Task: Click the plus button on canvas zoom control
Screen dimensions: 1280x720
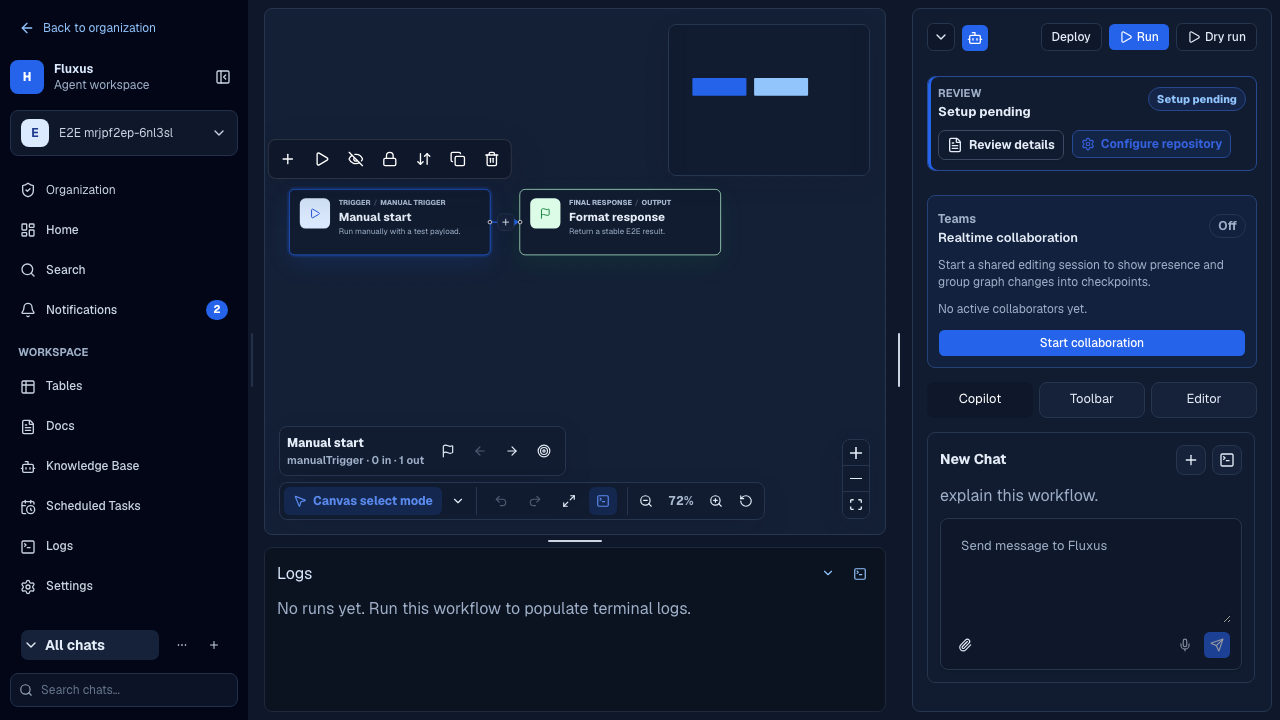Action: coord(856,453)
